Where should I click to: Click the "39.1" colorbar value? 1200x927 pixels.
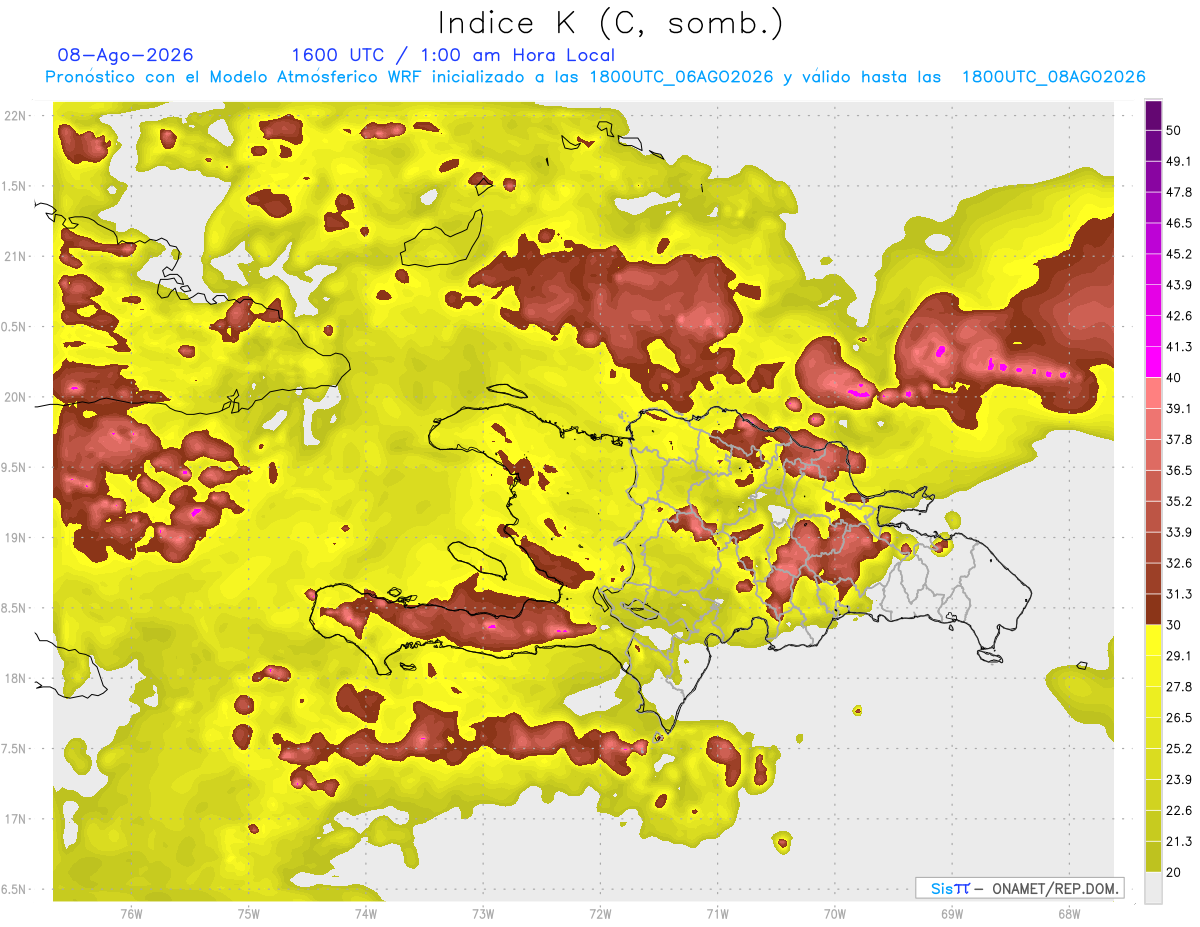point(1179,409)
